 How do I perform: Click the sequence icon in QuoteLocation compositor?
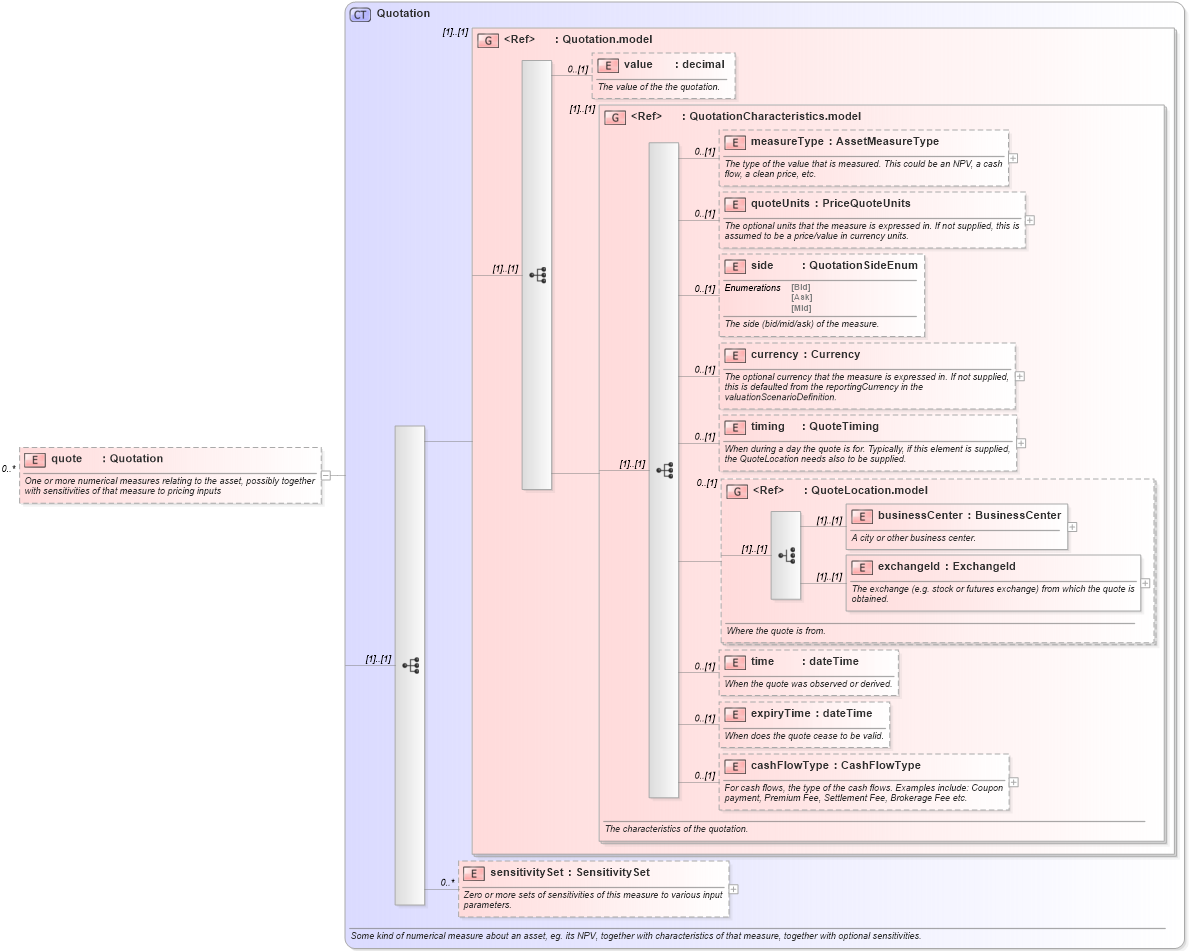coord(786,556)
